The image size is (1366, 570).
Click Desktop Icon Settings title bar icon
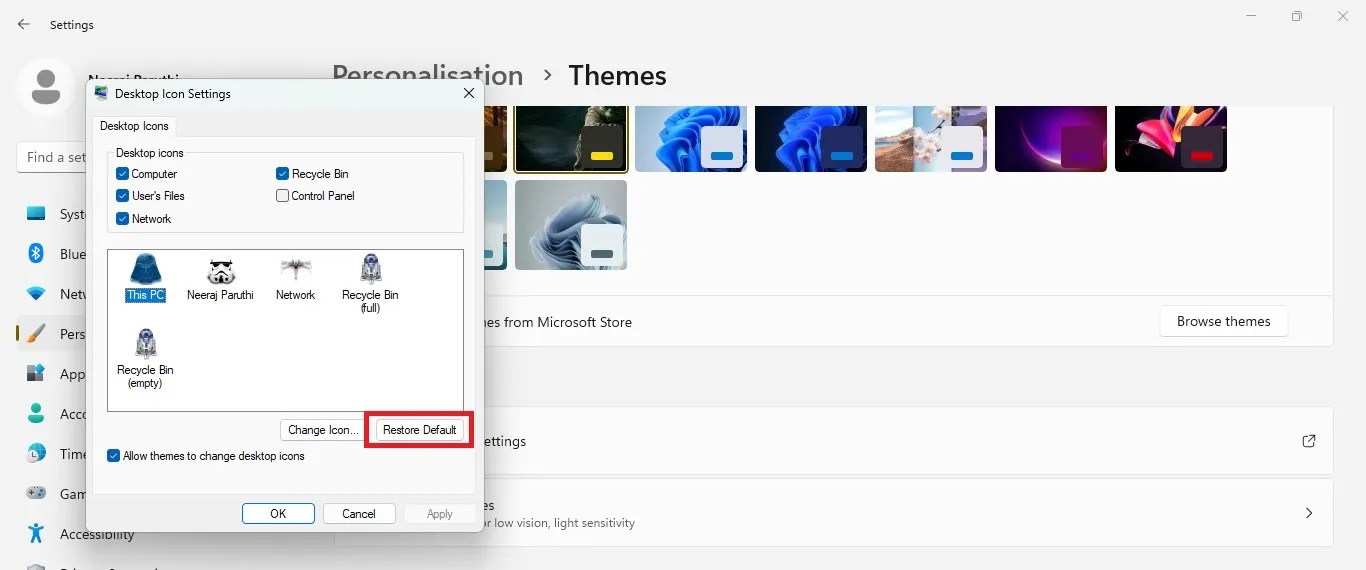[x=102, y=93]
